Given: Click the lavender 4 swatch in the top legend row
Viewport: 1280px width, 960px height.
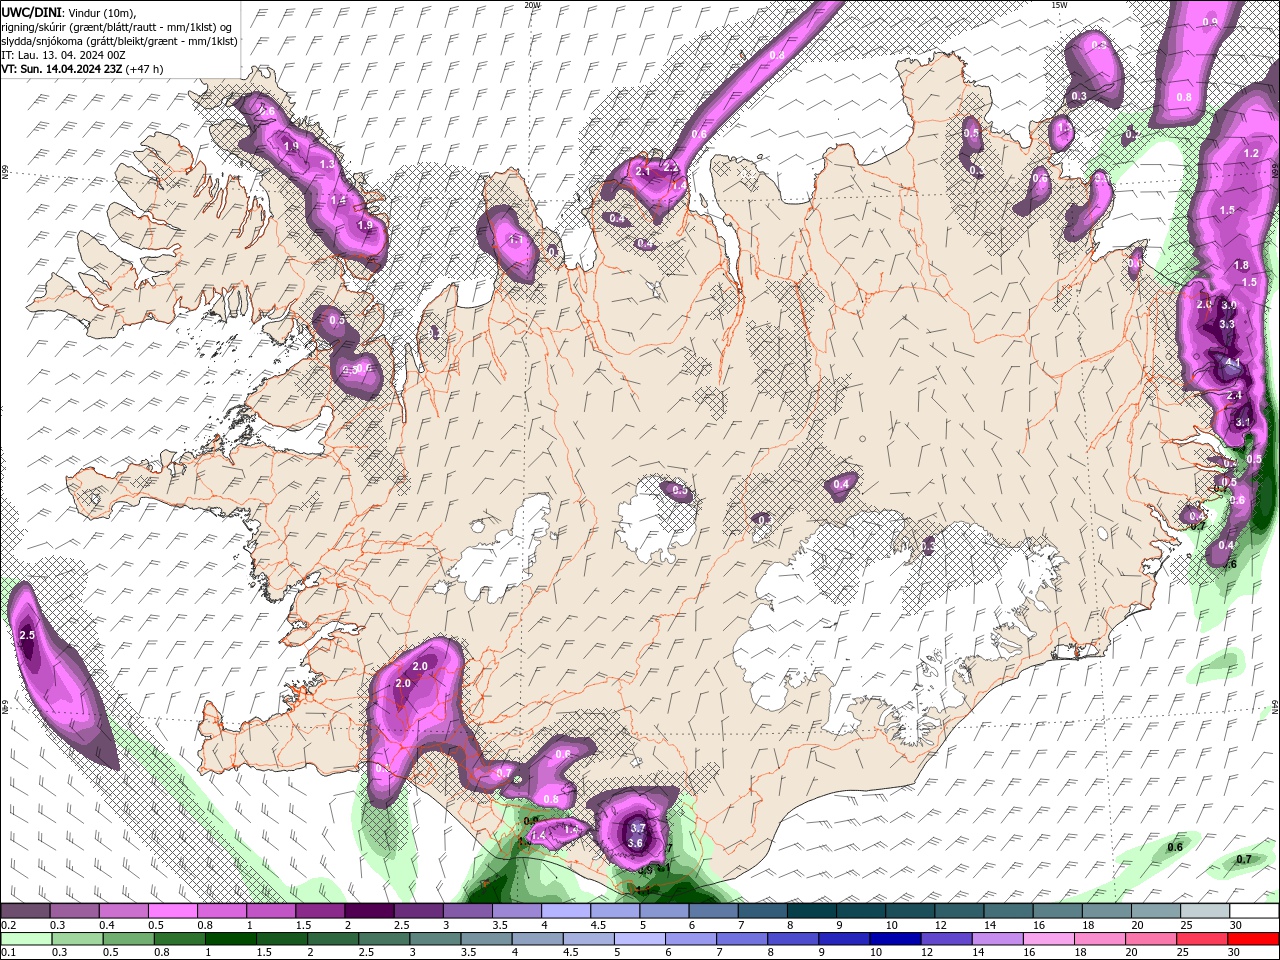Looking at the screenshot, I should pos(566,911).
